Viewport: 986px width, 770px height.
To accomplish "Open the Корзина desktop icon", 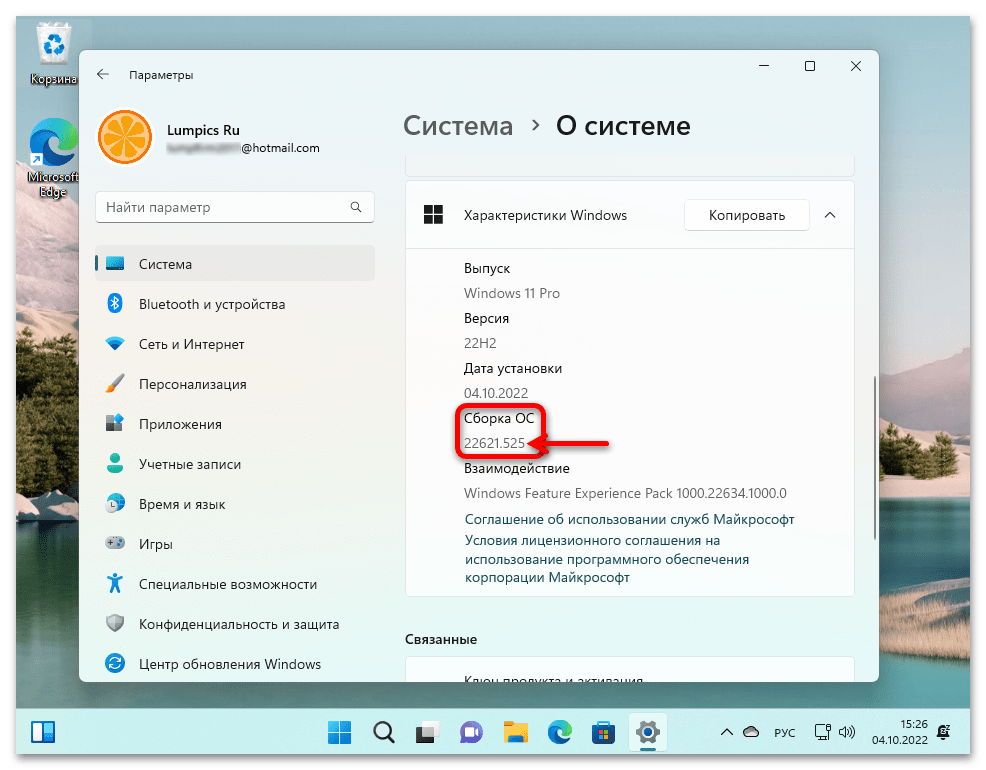I will [x=54, y=54].
